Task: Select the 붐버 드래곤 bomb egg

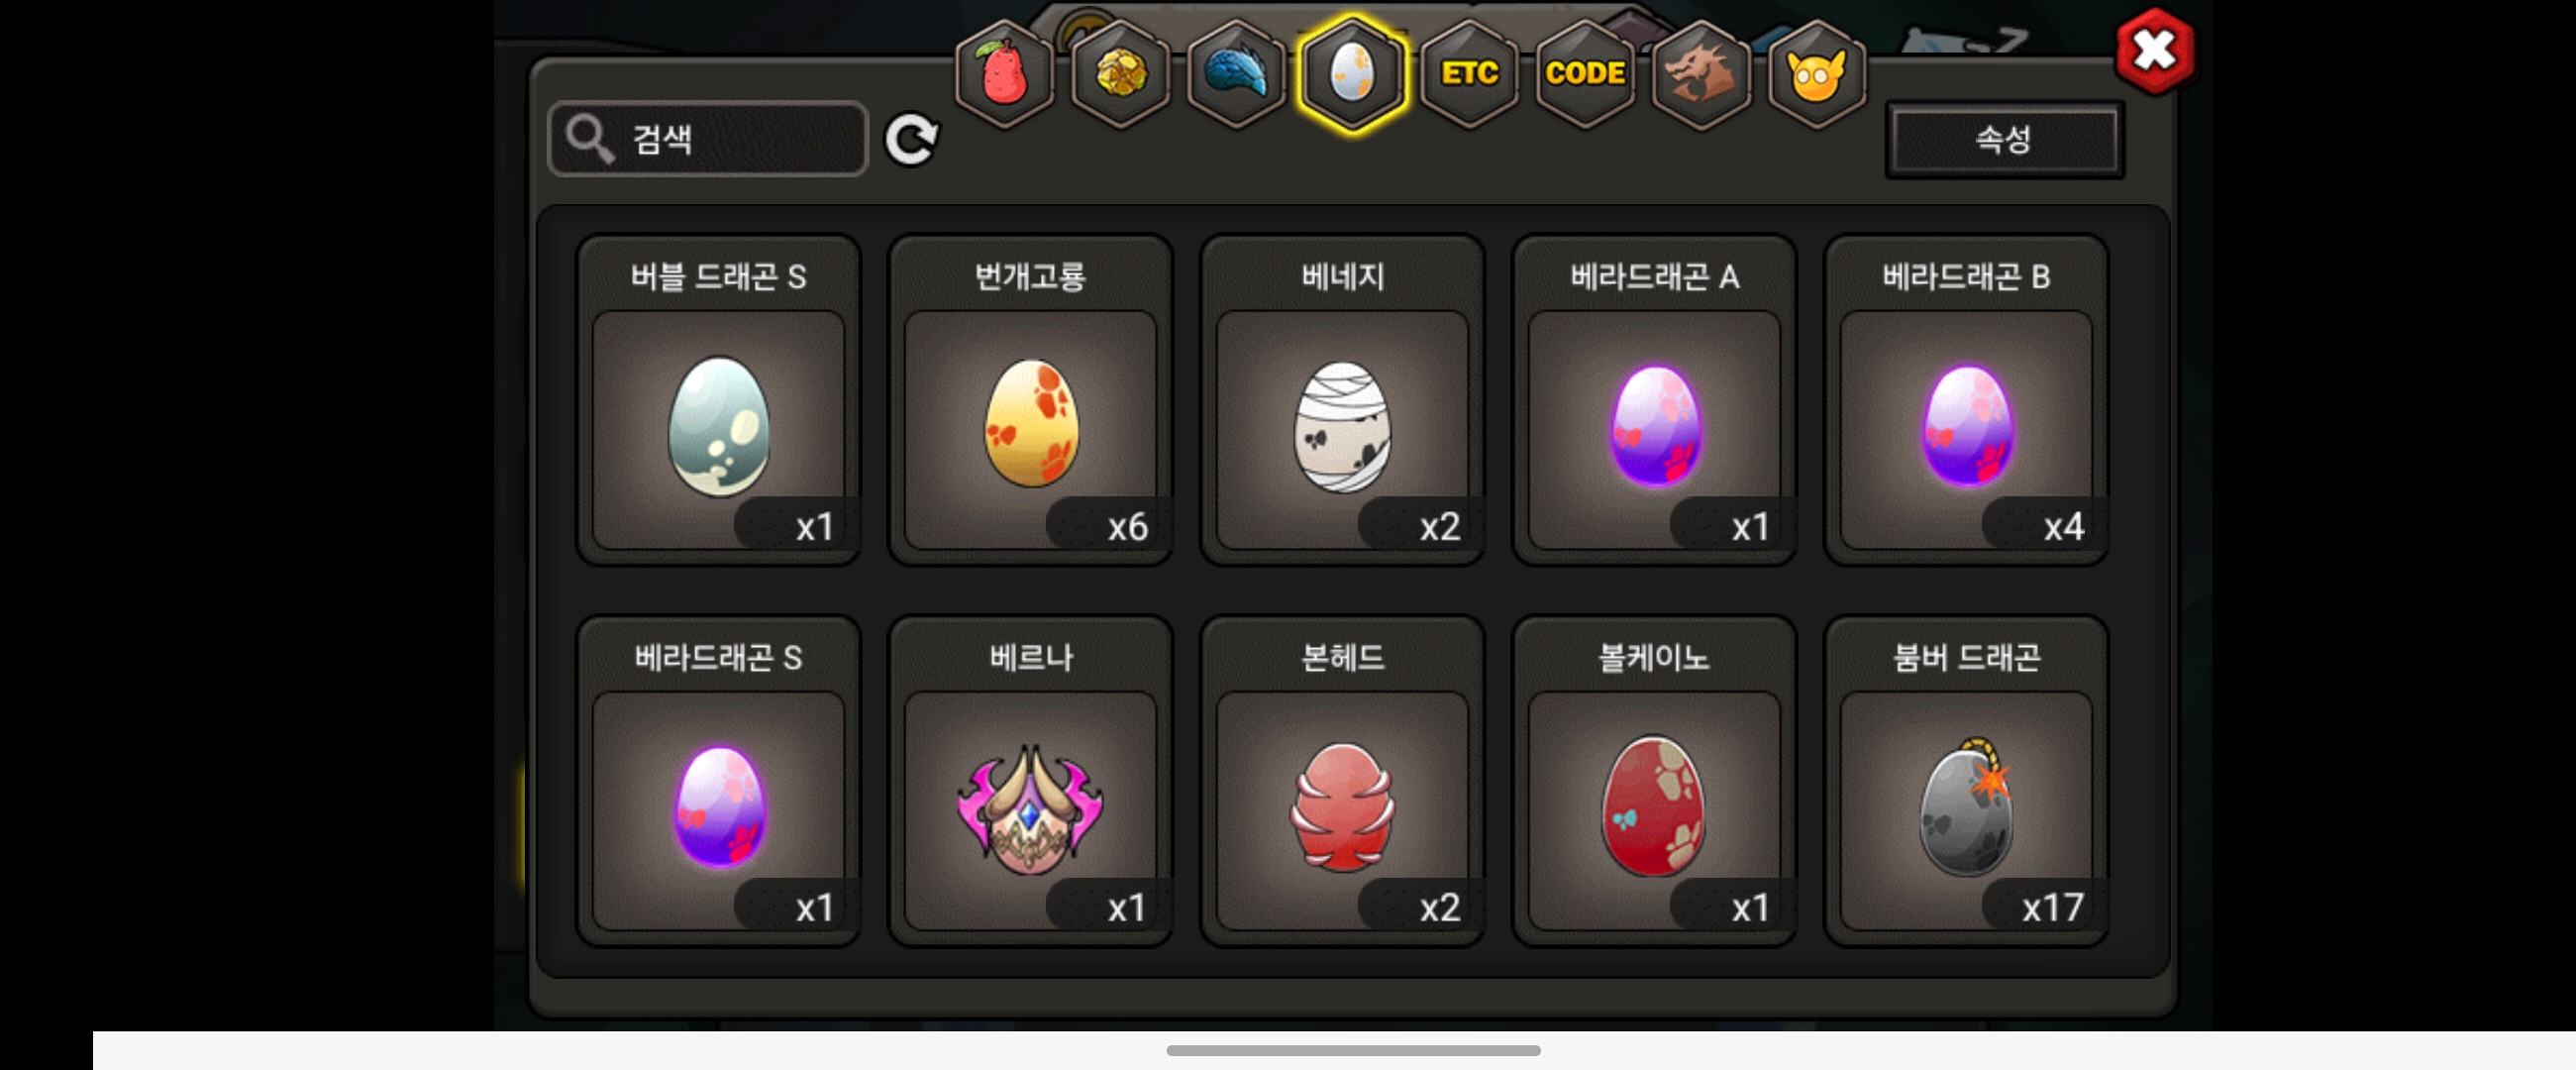Action: (x=1967, y=781)
